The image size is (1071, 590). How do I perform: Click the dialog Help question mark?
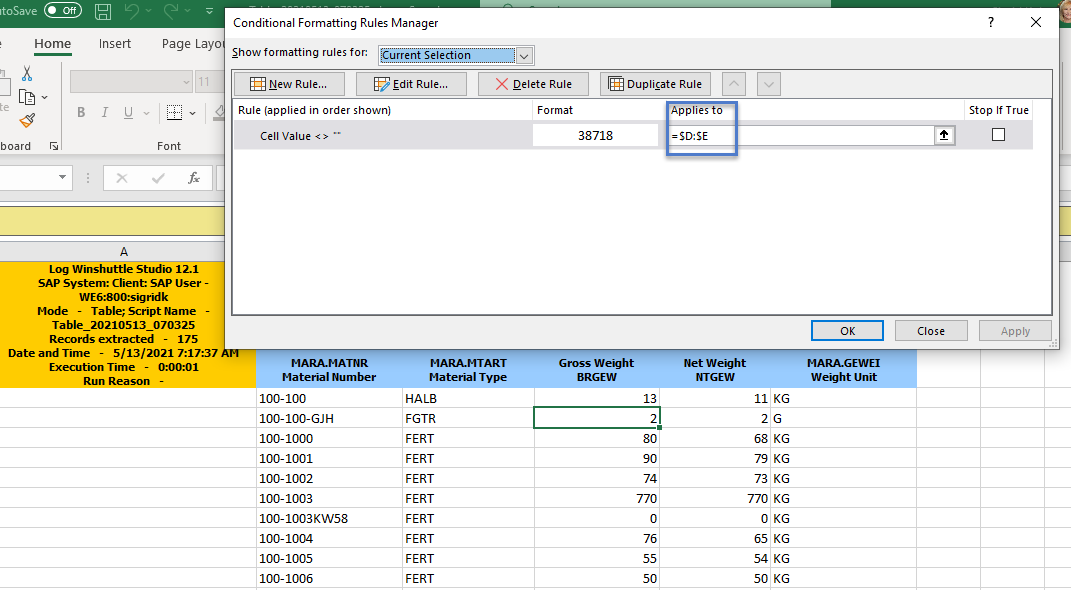pyautogui.click(x=992, y=22)
